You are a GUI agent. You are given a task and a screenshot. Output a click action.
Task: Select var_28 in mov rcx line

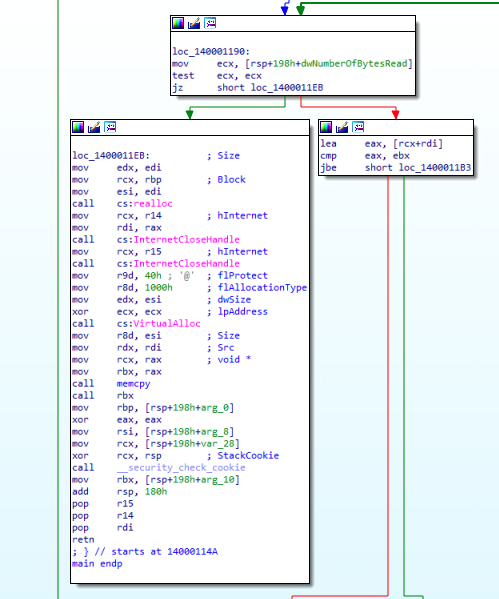pos(217,444)
